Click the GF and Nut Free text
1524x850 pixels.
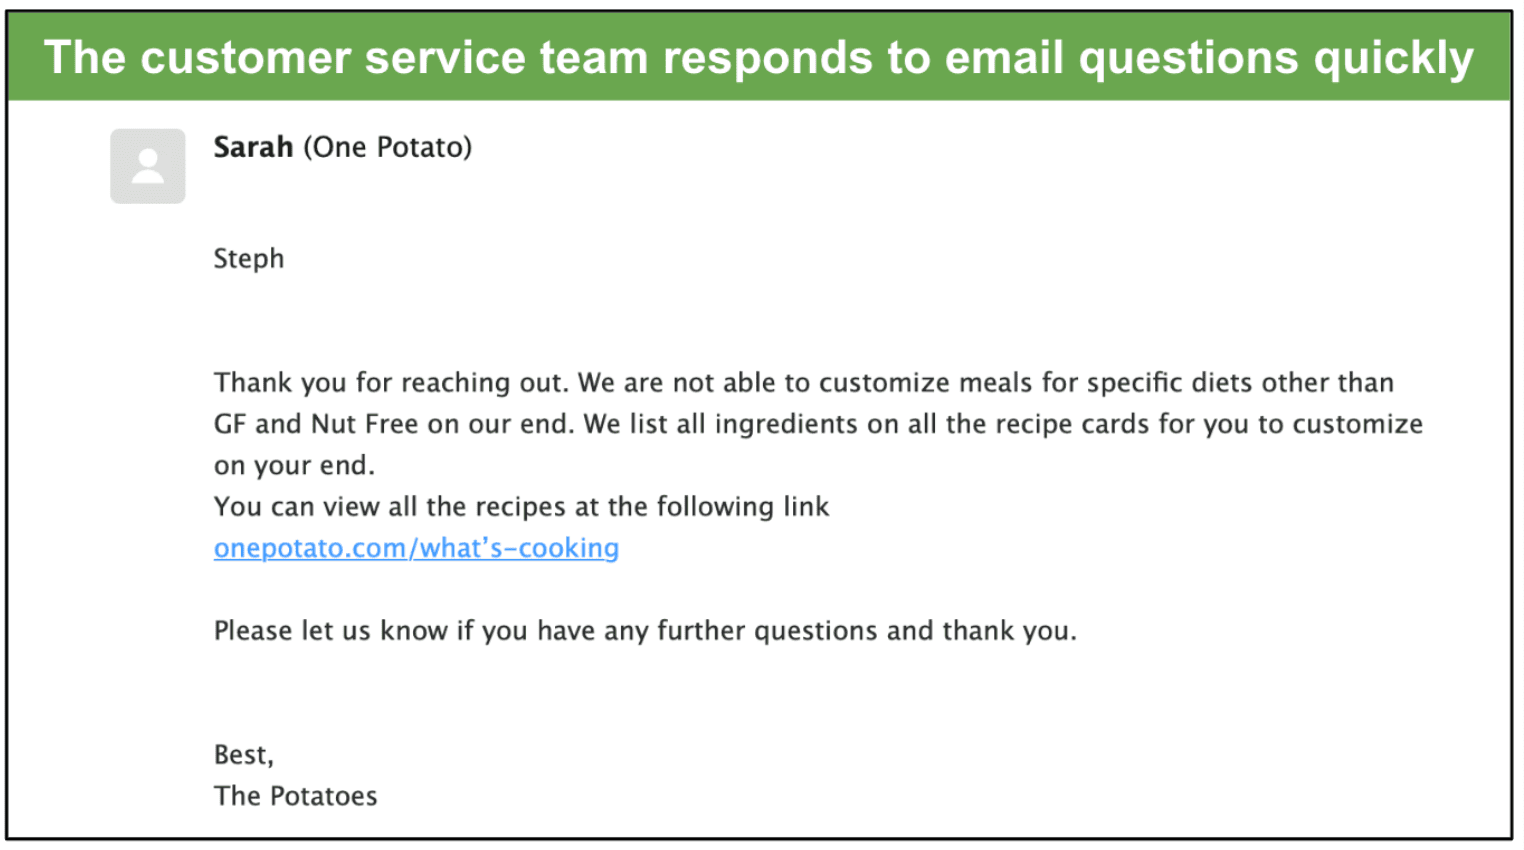coord(316,424)
